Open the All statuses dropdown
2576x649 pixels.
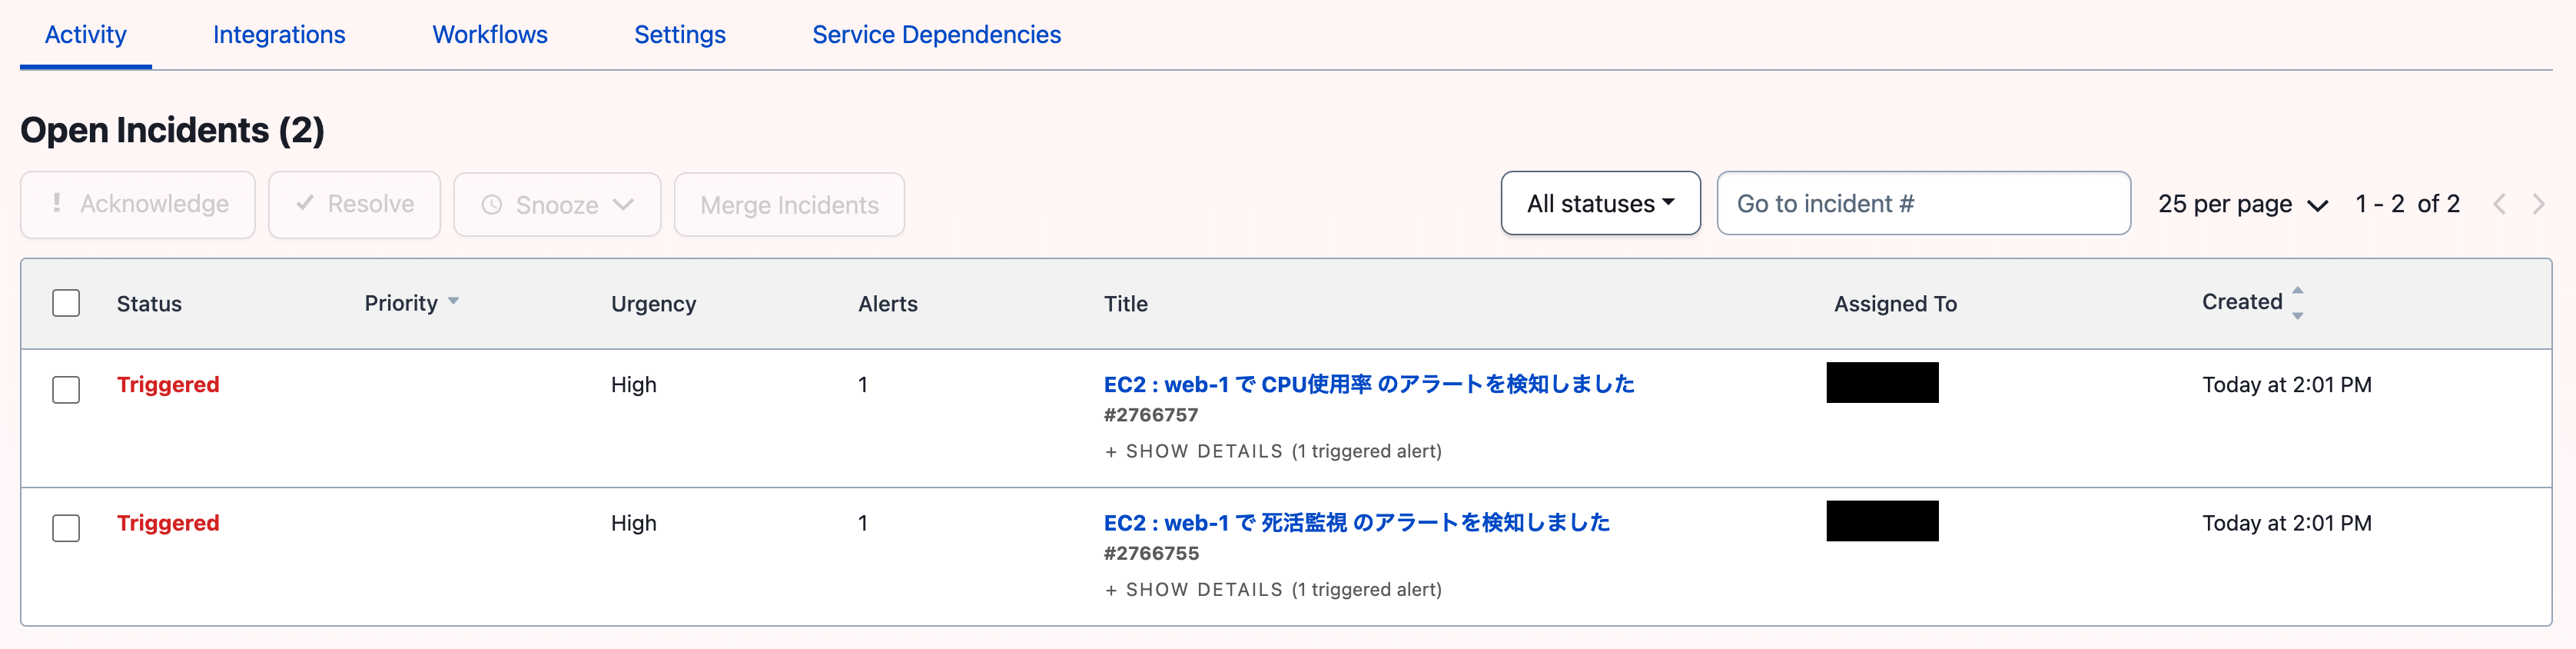(1599, 203)
